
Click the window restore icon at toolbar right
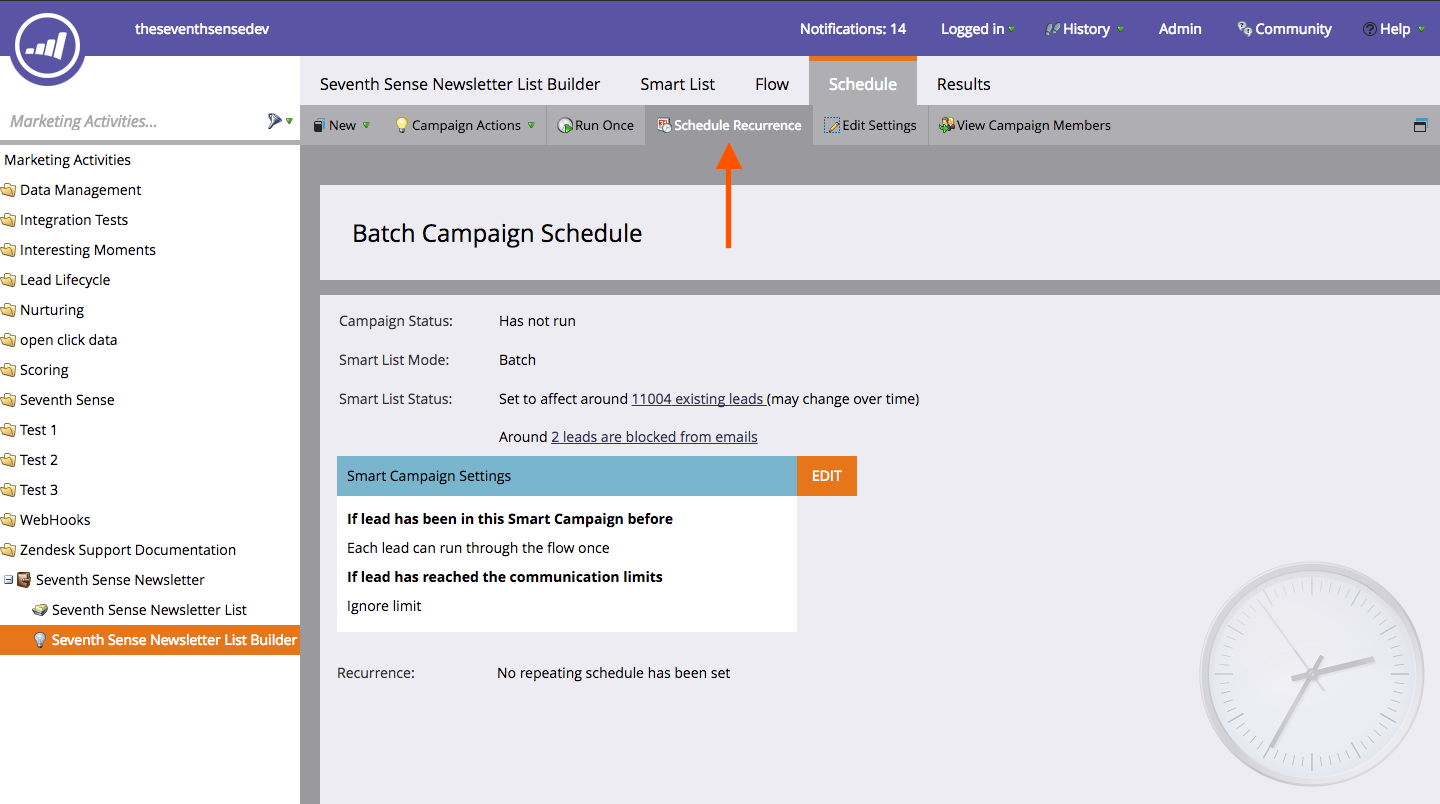pos(1420,126)
